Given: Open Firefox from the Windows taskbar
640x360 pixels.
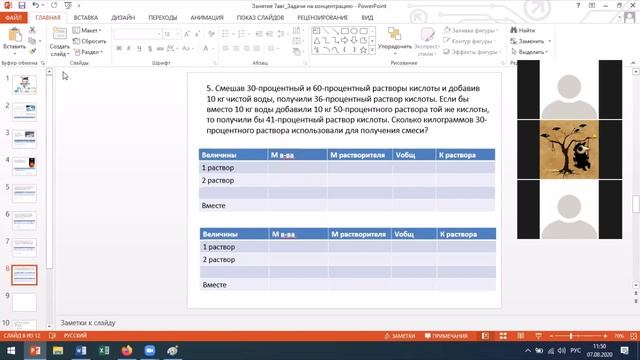Looking at the screenshot, I should coord(127,351).
